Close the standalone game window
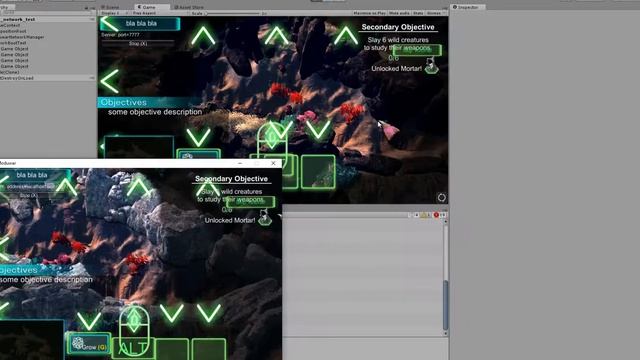Image resolution: width=640 pixels, height=360 pixels. click(273, 163)
